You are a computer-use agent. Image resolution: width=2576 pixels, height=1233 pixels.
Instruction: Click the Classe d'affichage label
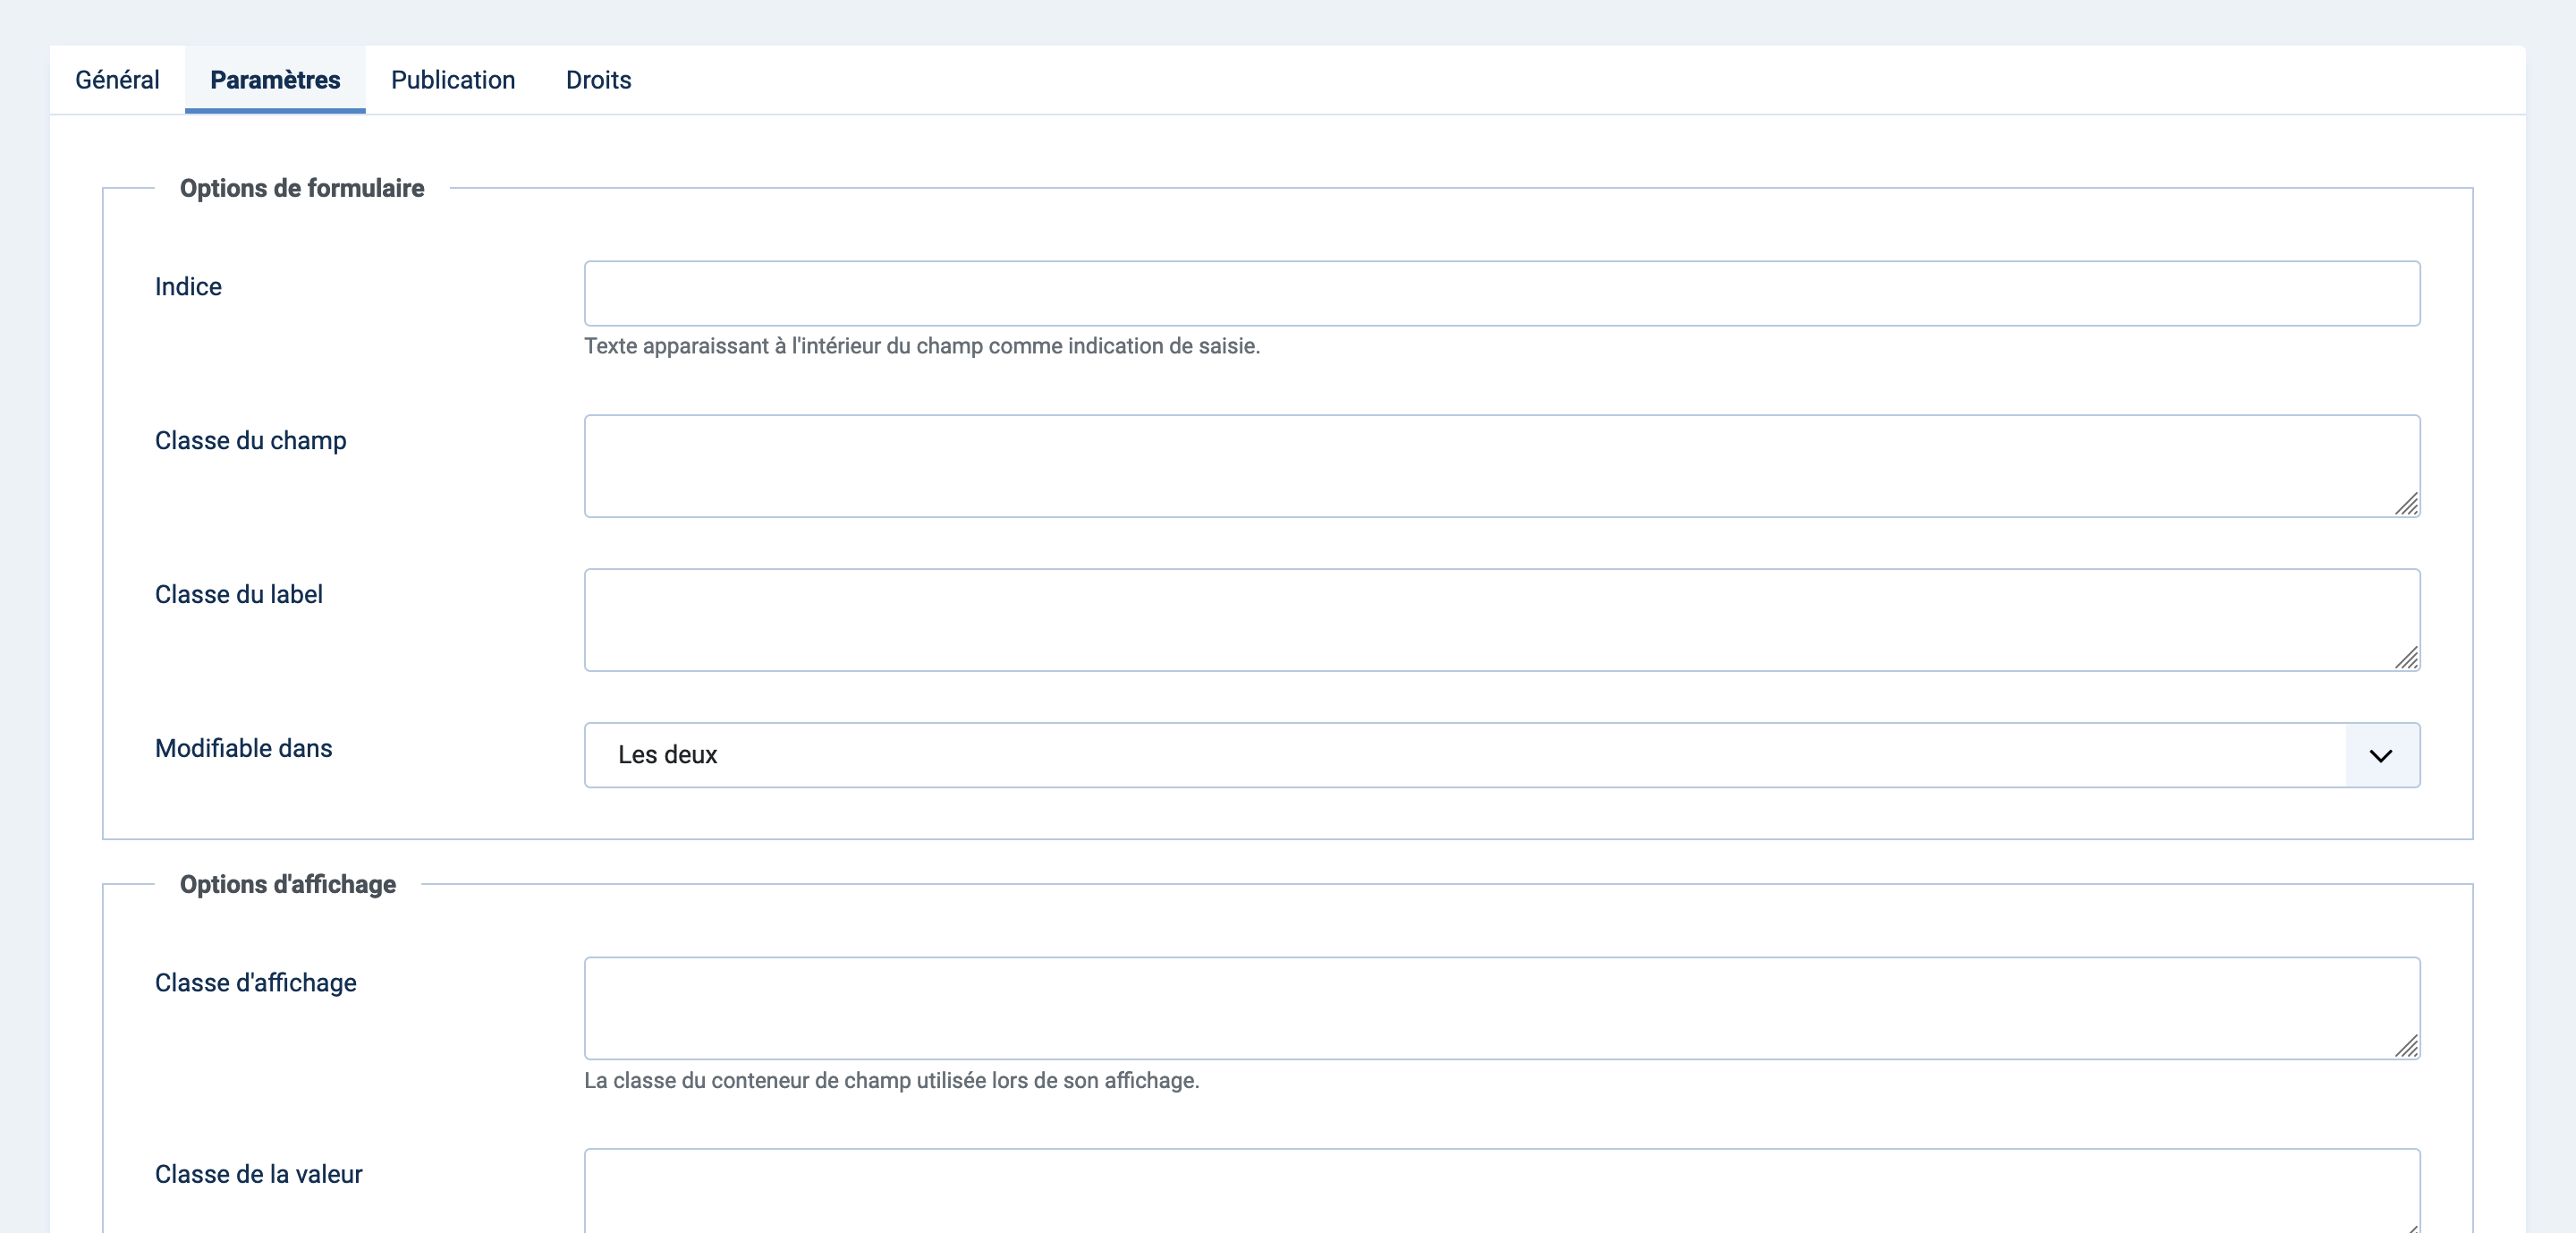[x=255, y=983]
